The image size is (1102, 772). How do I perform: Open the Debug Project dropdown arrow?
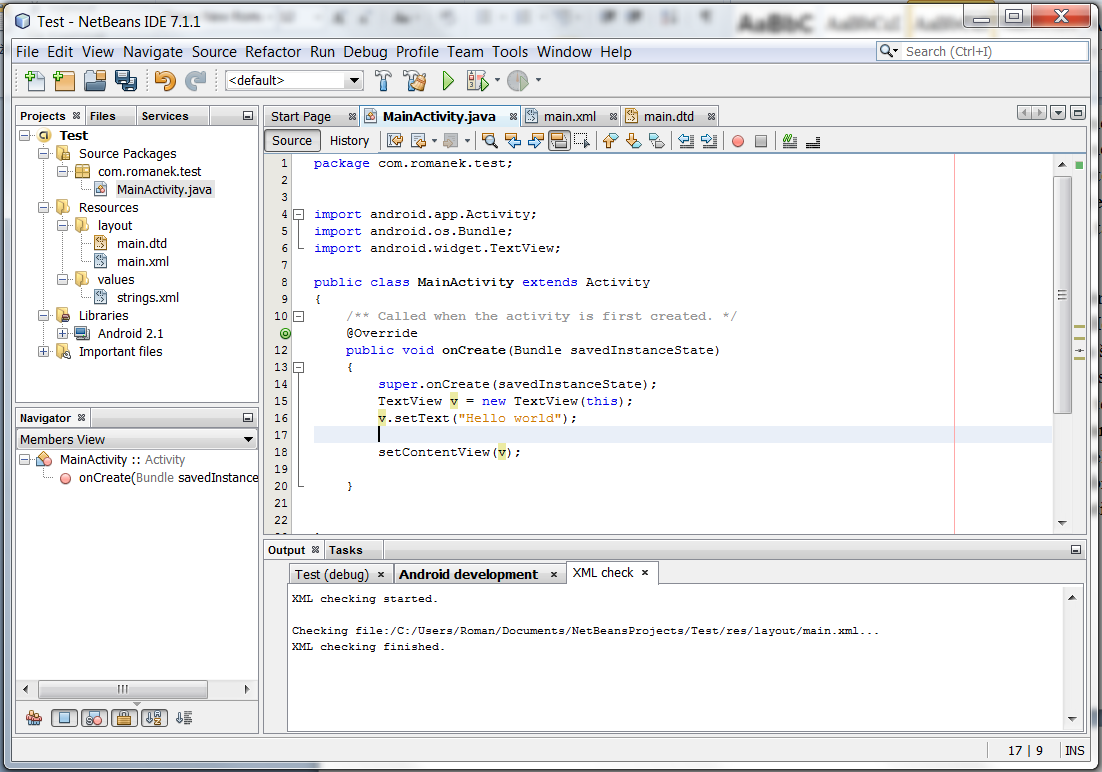pos(497,80)
